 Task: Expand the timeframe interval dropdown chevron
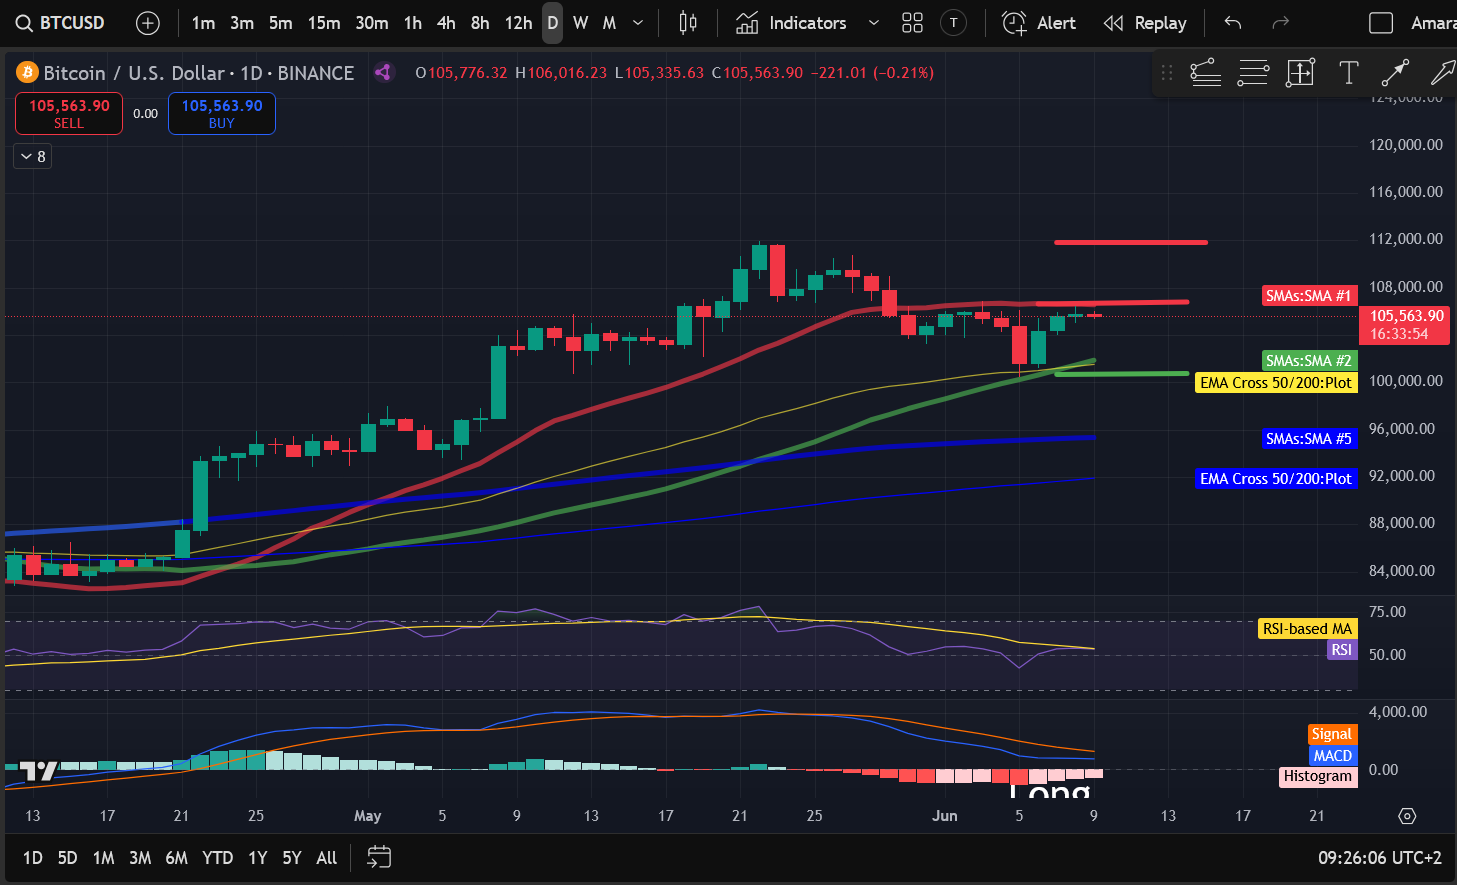(638, 23)
